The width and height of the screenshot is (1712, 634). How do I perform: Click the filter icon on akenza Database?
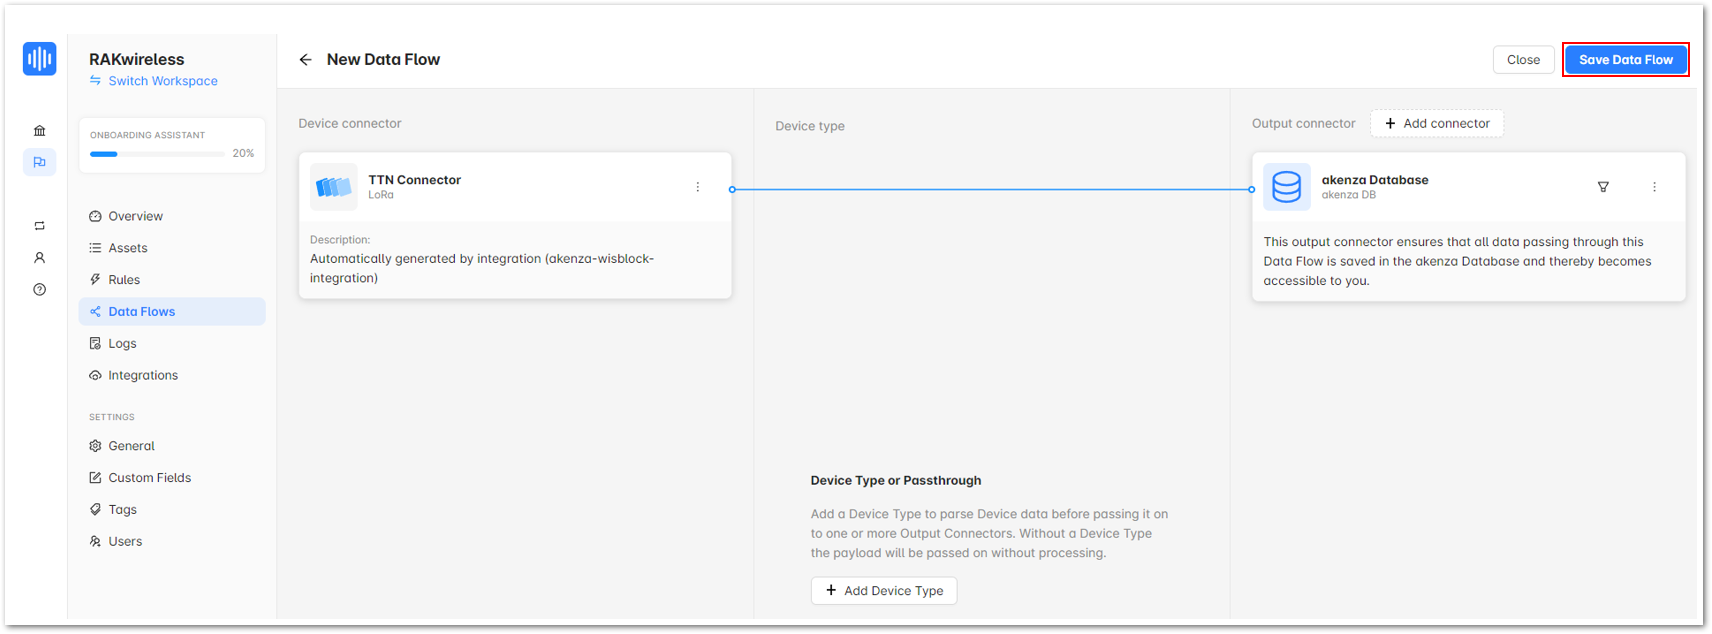(1603, 187)
